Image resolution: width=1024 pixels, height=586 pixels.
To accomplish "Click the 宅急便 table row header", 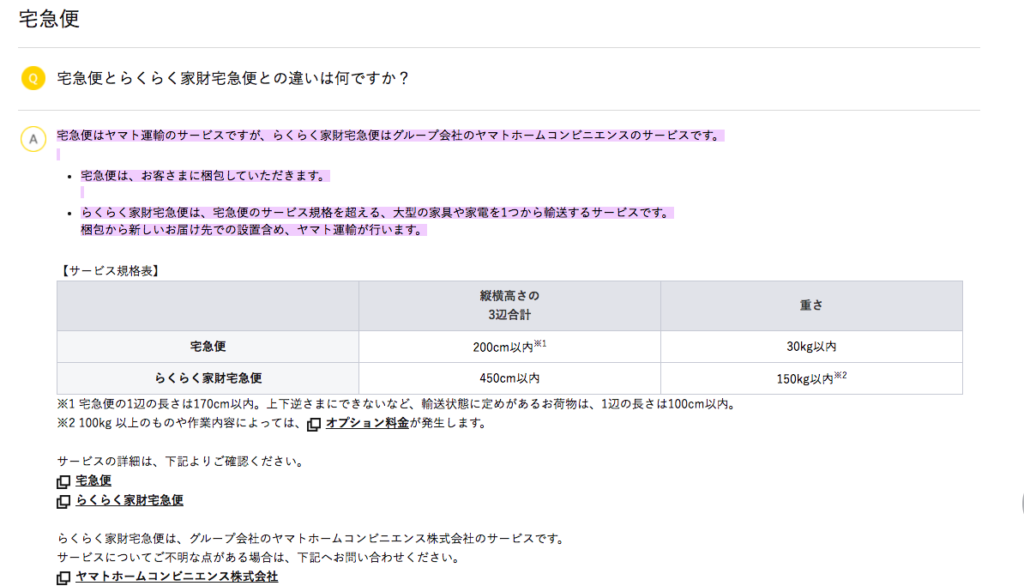I will [x=208, y=346].
